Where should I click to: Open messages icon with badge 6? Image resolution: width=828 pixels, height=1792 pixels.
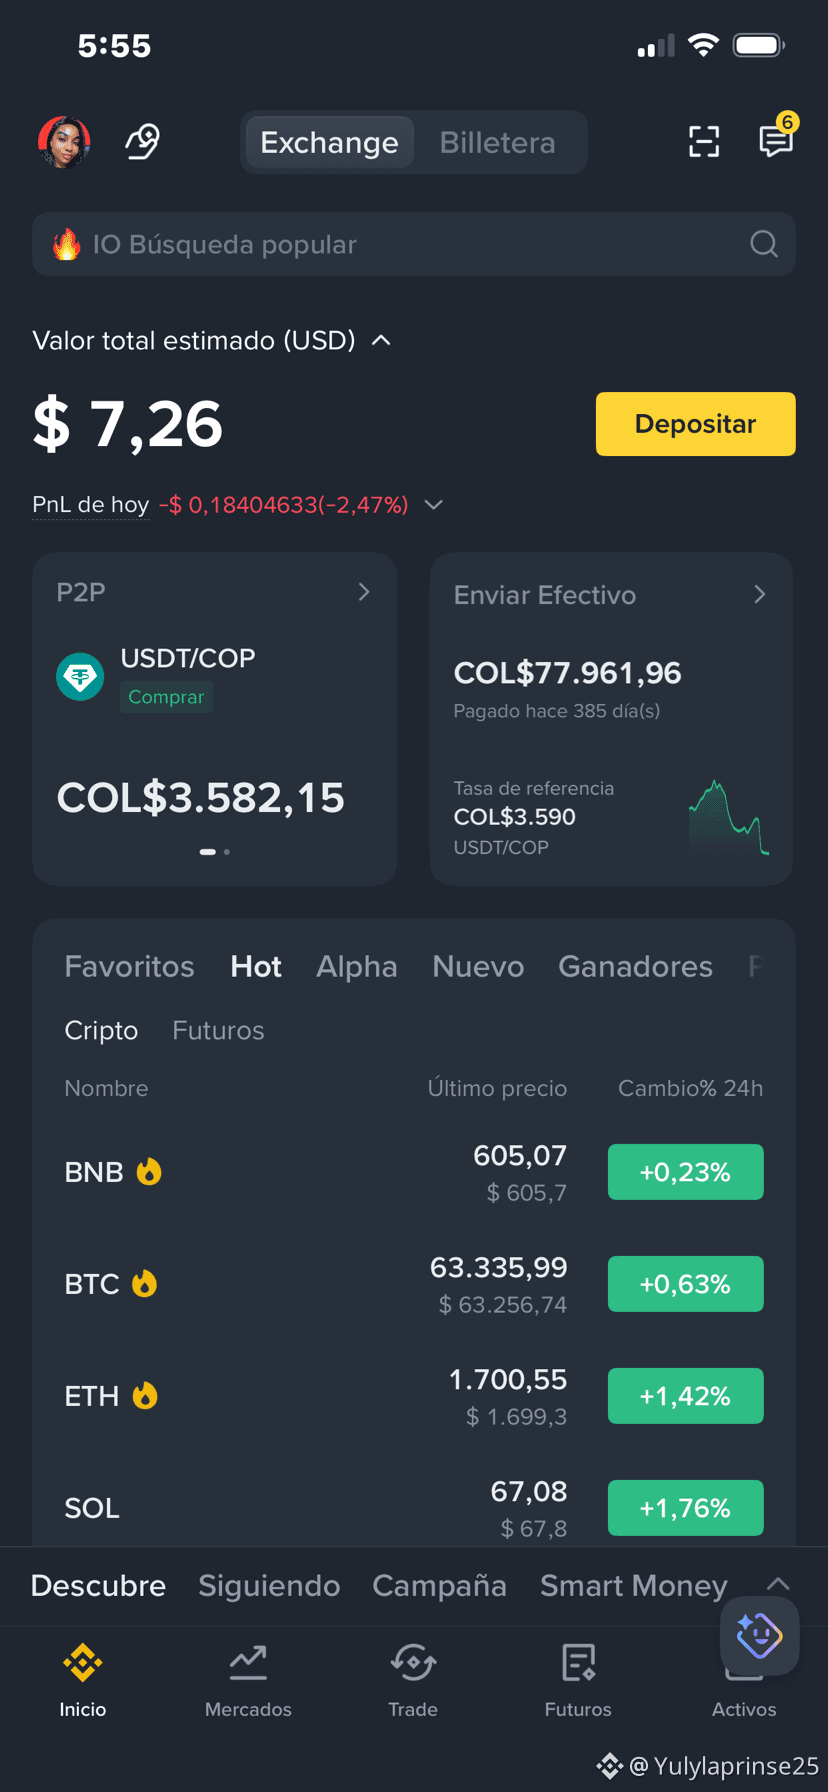776,140
